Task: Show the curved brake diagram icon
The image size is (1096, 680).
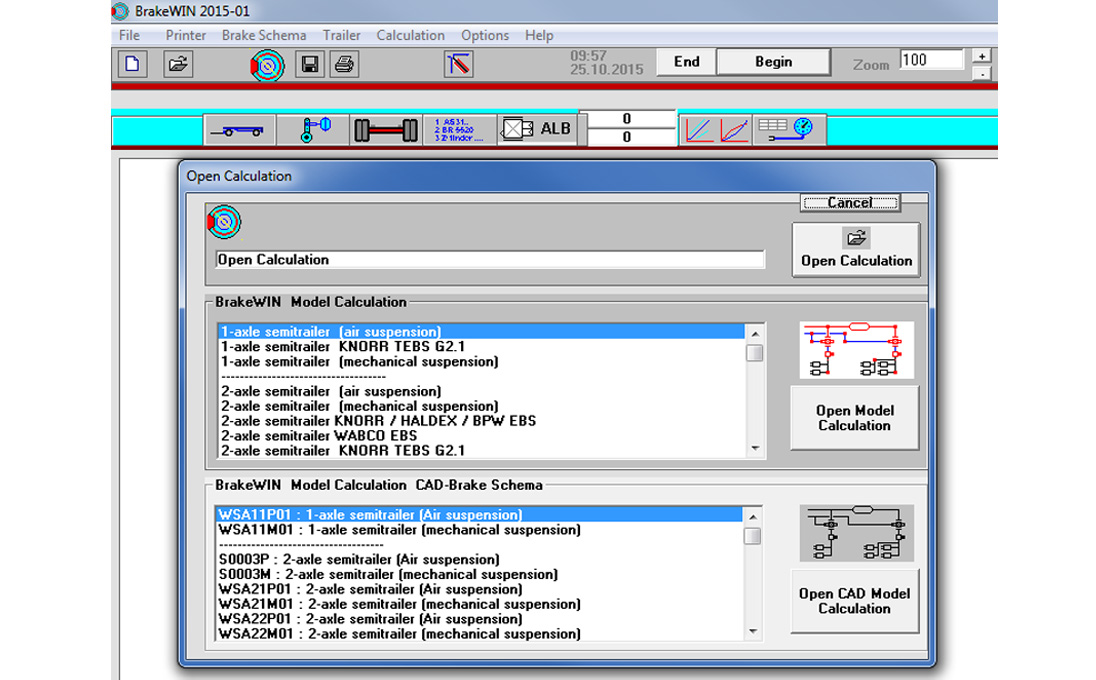Action: 734,130
